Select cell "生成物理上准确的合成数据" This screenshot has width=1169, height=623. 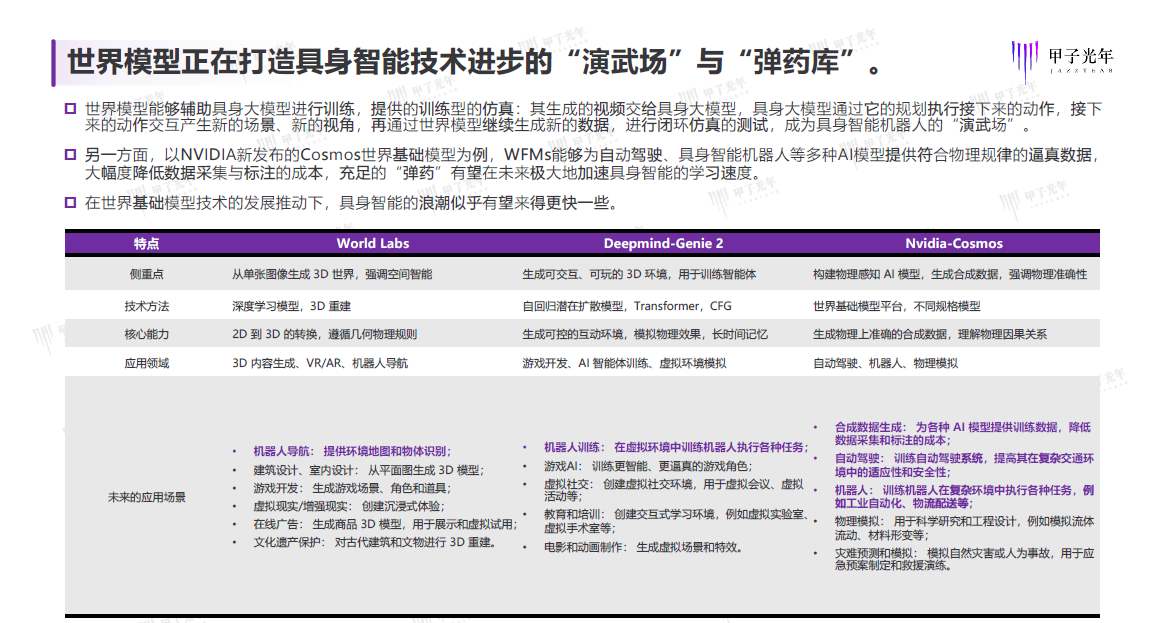pyautogui.click(x=930, y=335)
